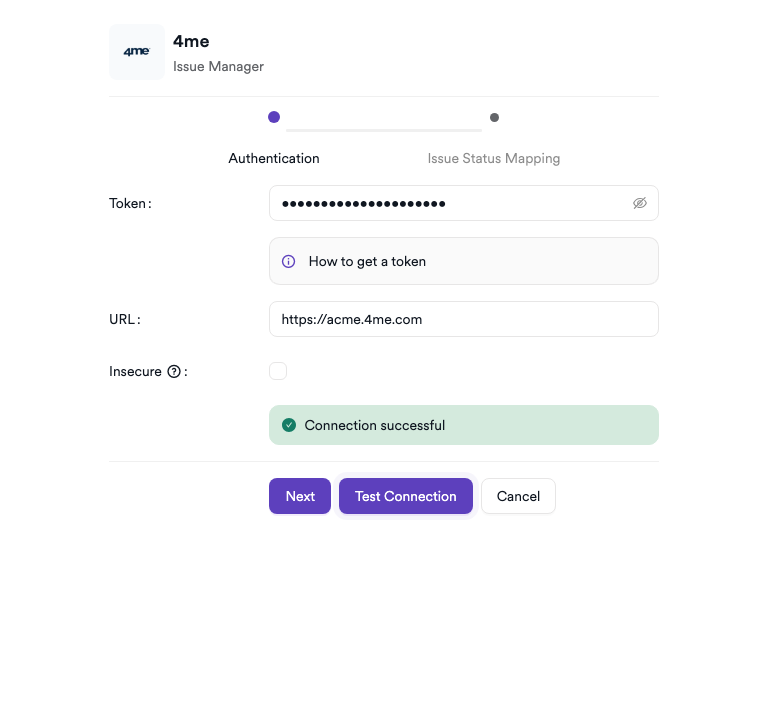Click the 4me logo icon

click(137, 52)
